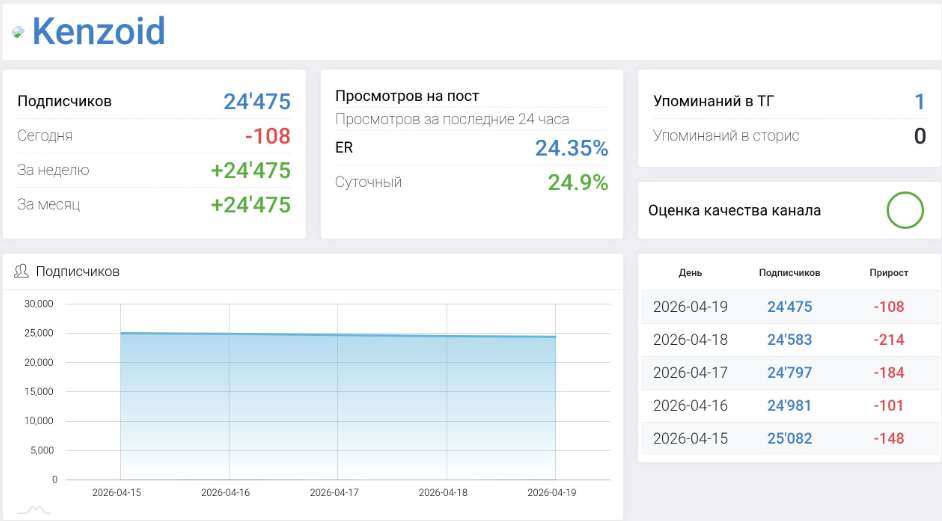This screenshot has height=521, width=942.
Task: Click the Прирост column header
Action: (889, 273)
